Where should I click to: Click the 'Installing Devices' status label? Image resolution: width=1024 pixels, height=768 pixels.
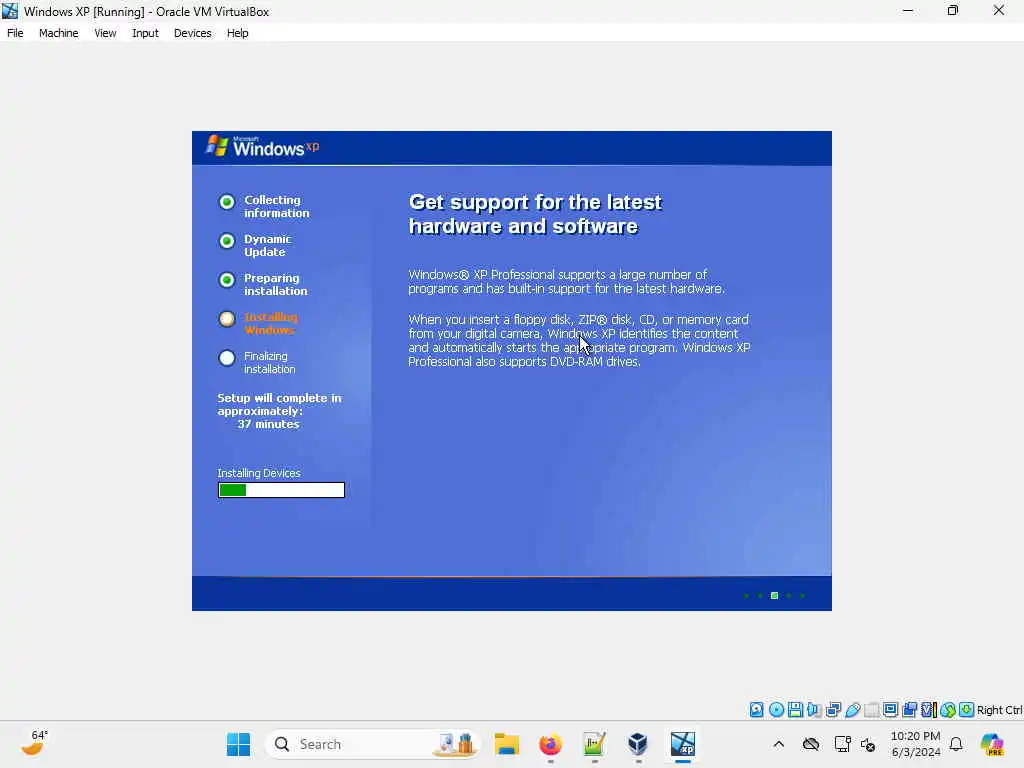click(x=259, y=473)
